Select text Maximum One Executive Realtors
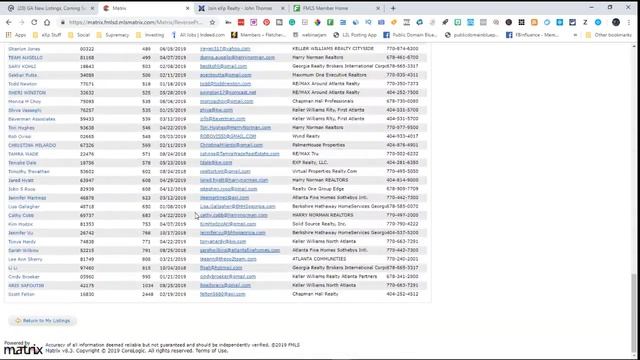This screenshot has width=640, height=360. coord(329,75)
